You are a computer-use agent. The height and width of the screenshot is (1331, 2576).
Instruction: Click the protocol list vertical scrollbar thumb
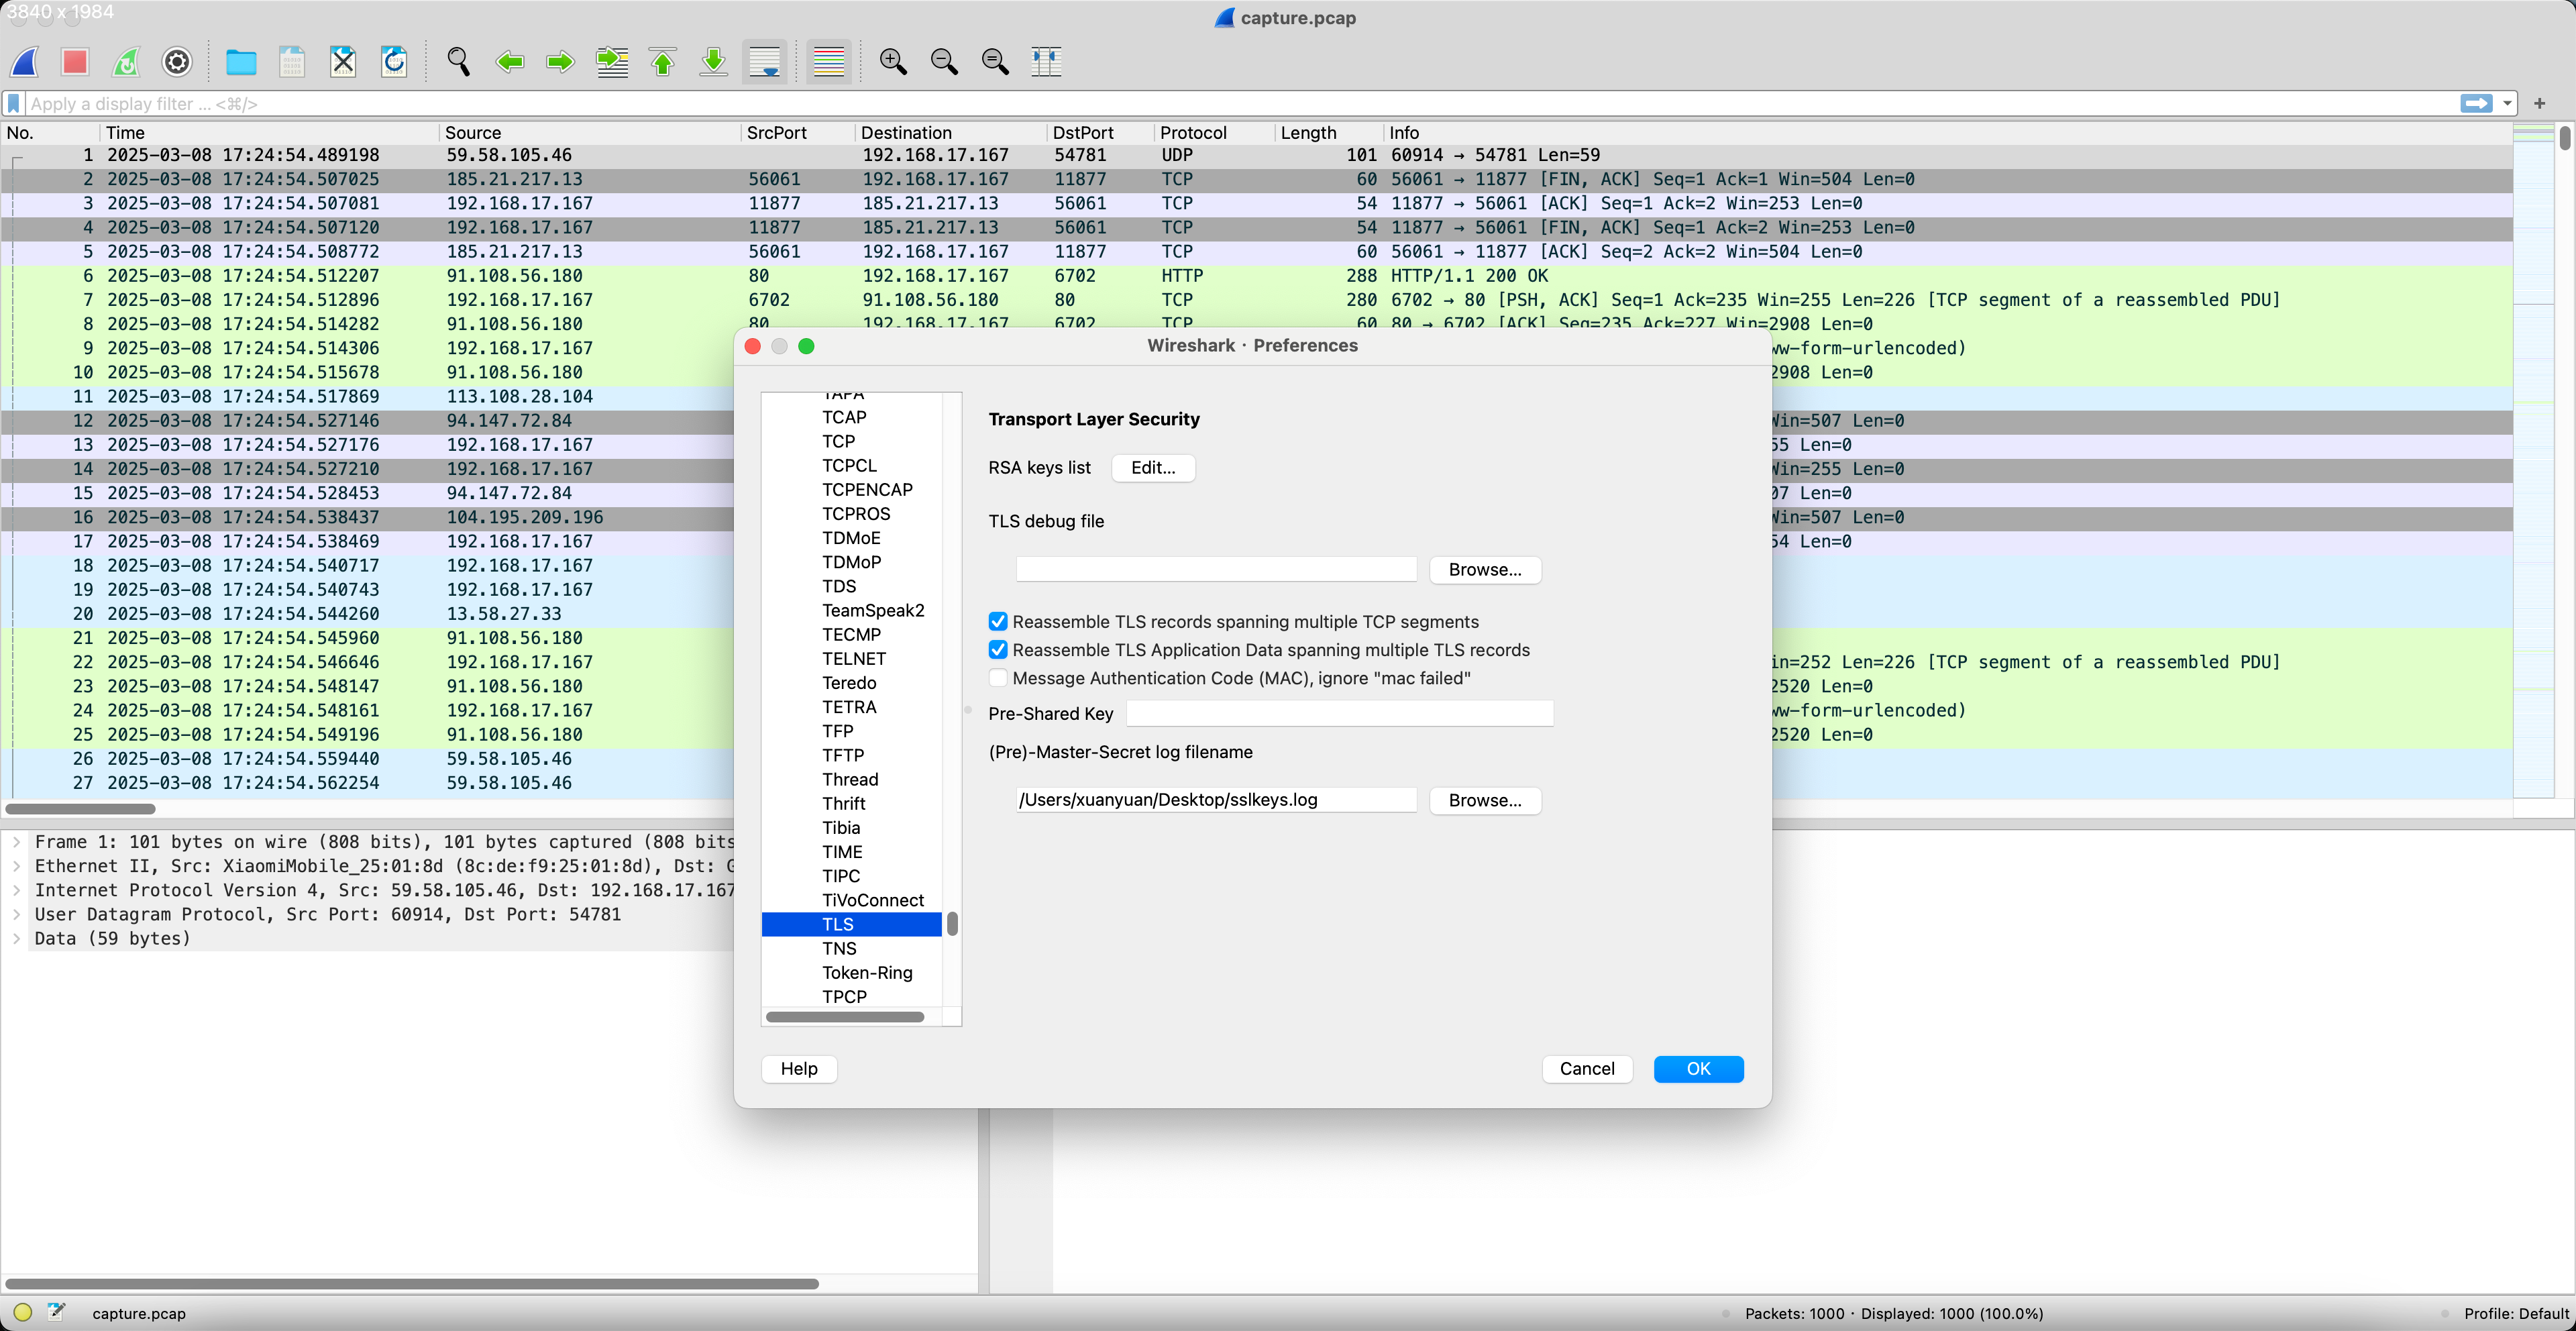(952, 923)
